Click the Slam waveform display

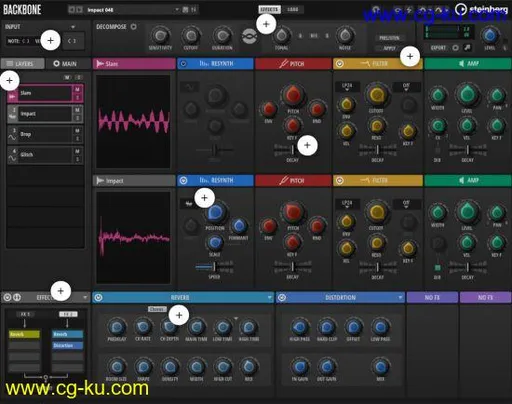click(x=133, y=122)
